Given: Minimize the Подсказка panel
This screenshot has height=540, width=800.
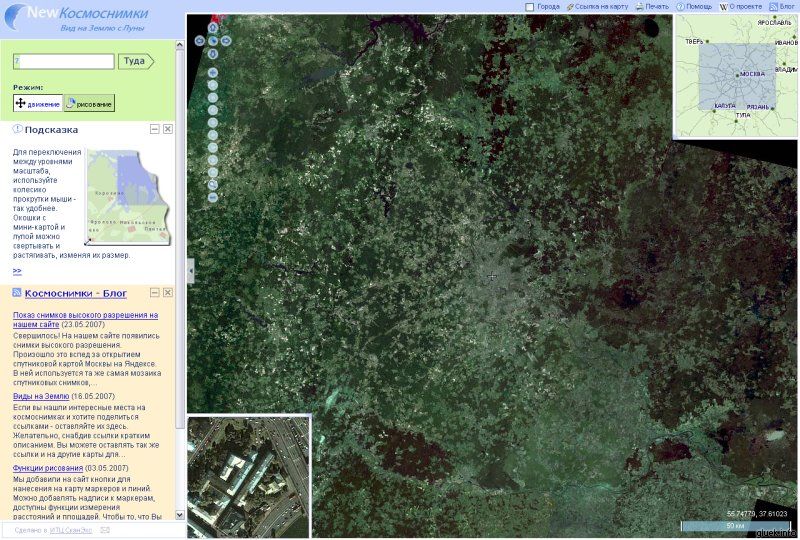Looking at the screenshot, I should coord(155,129).
